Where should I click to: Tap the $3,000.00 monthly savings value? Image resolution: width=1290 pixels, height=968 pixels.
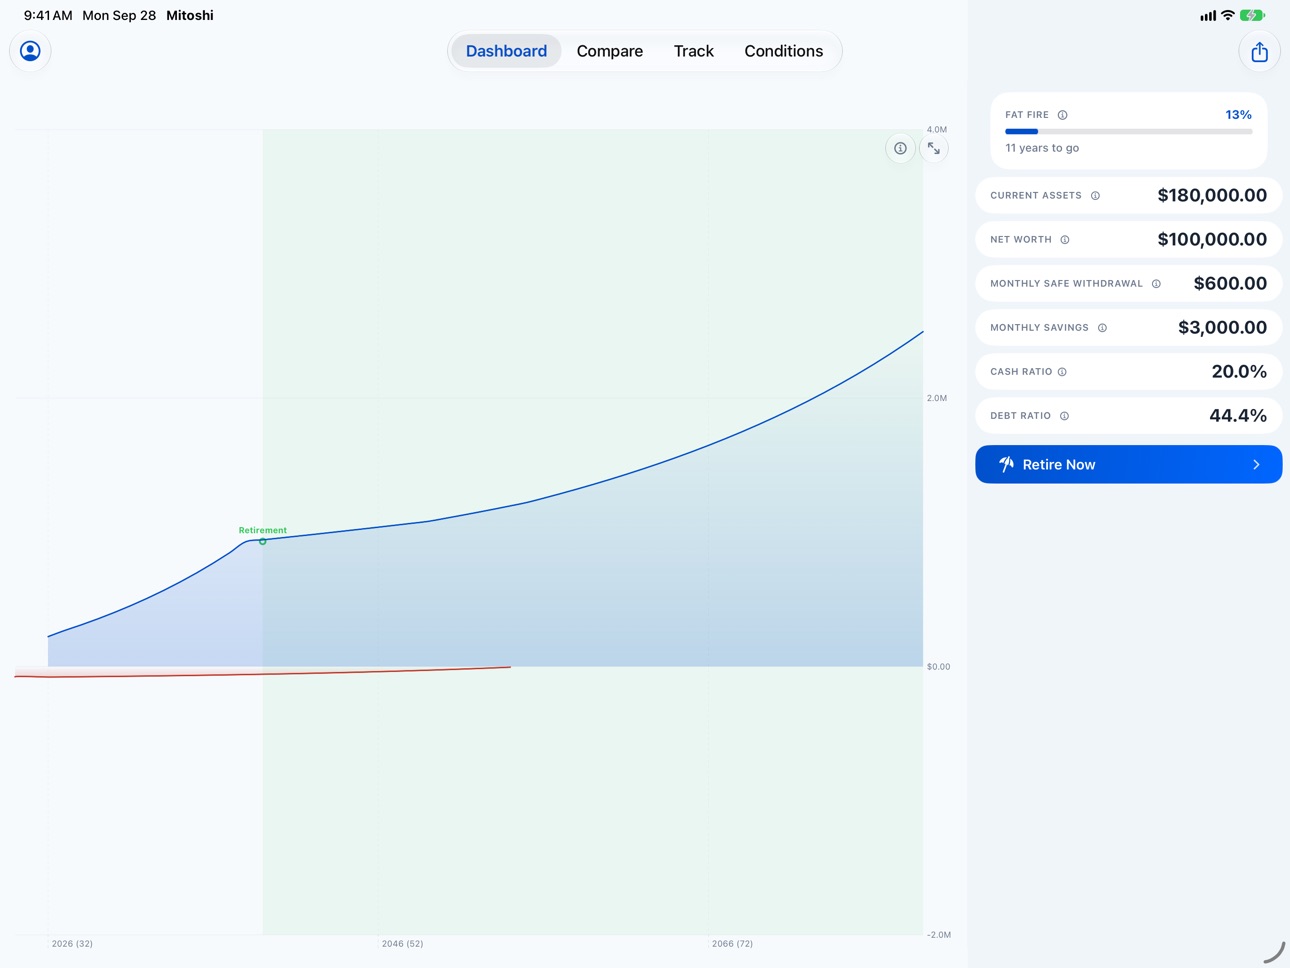pyautogui.click(x=1222, y=327)
